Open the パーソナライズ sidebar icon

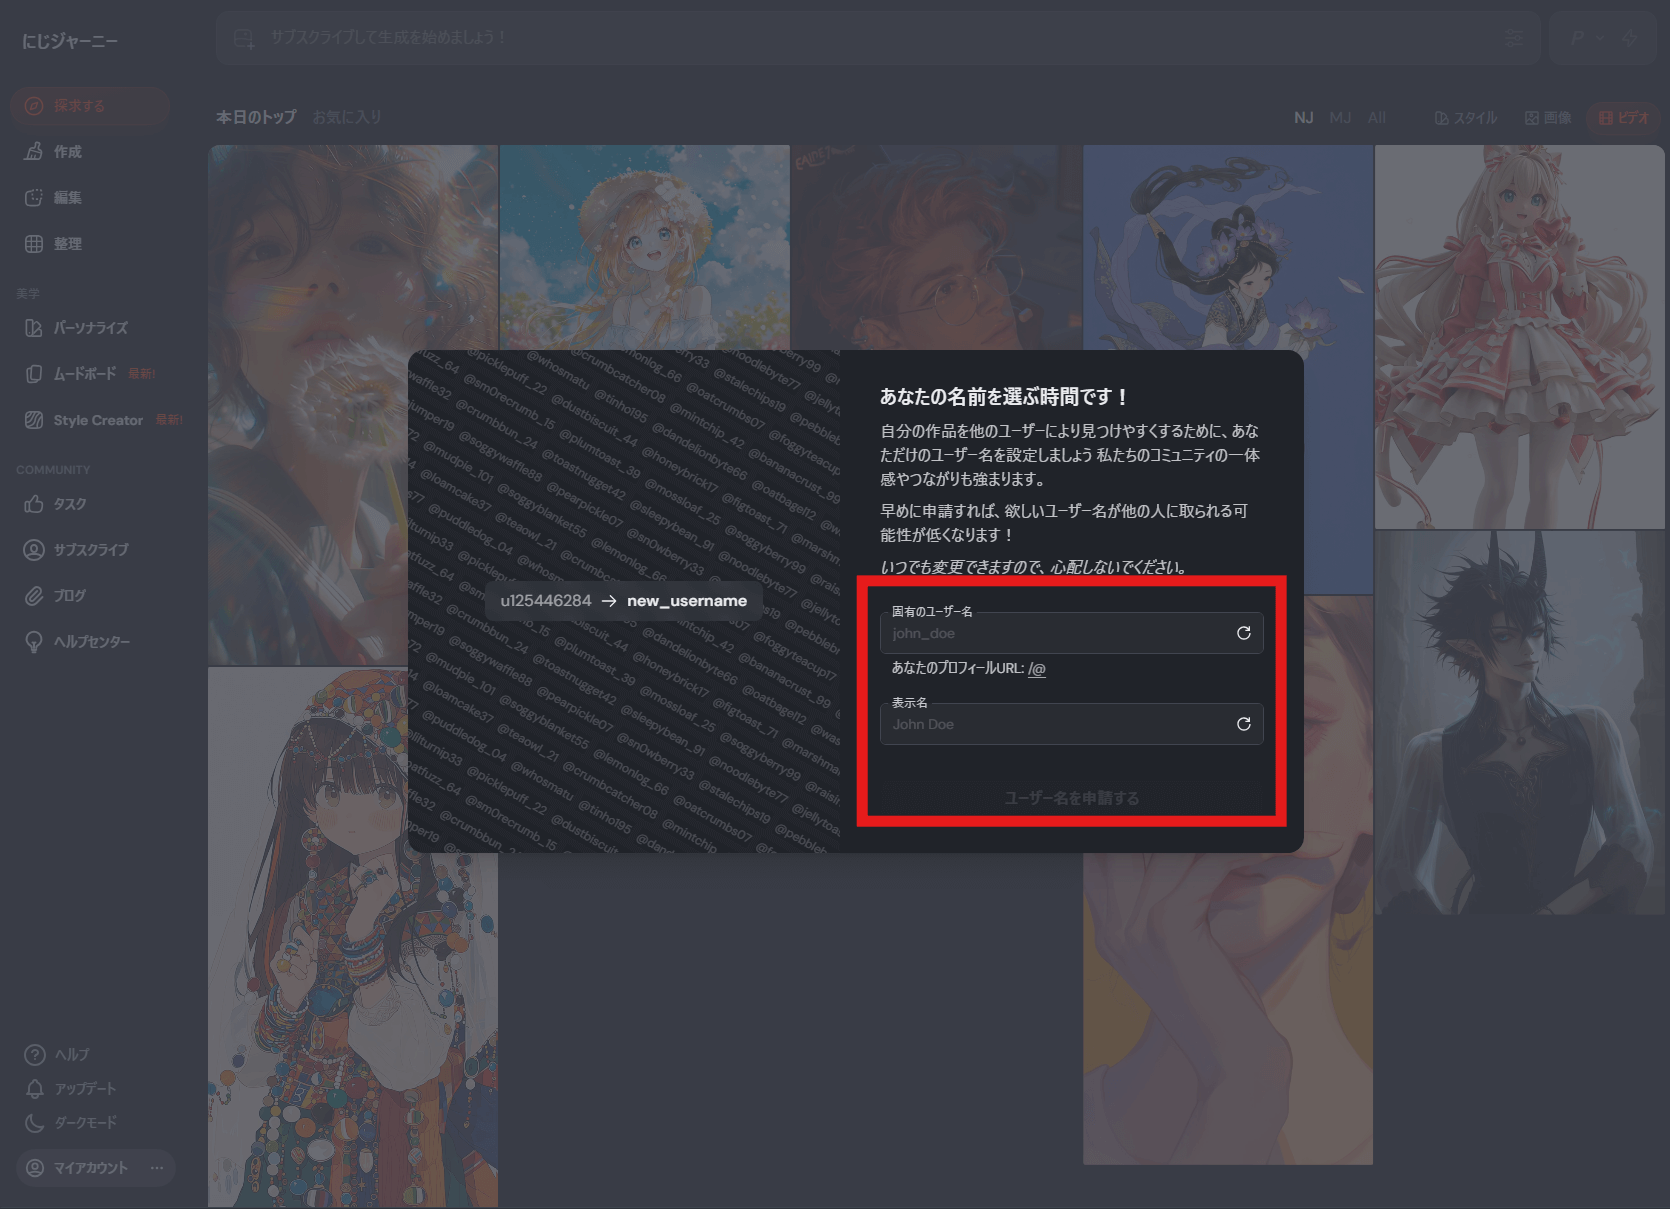(34, 328)
